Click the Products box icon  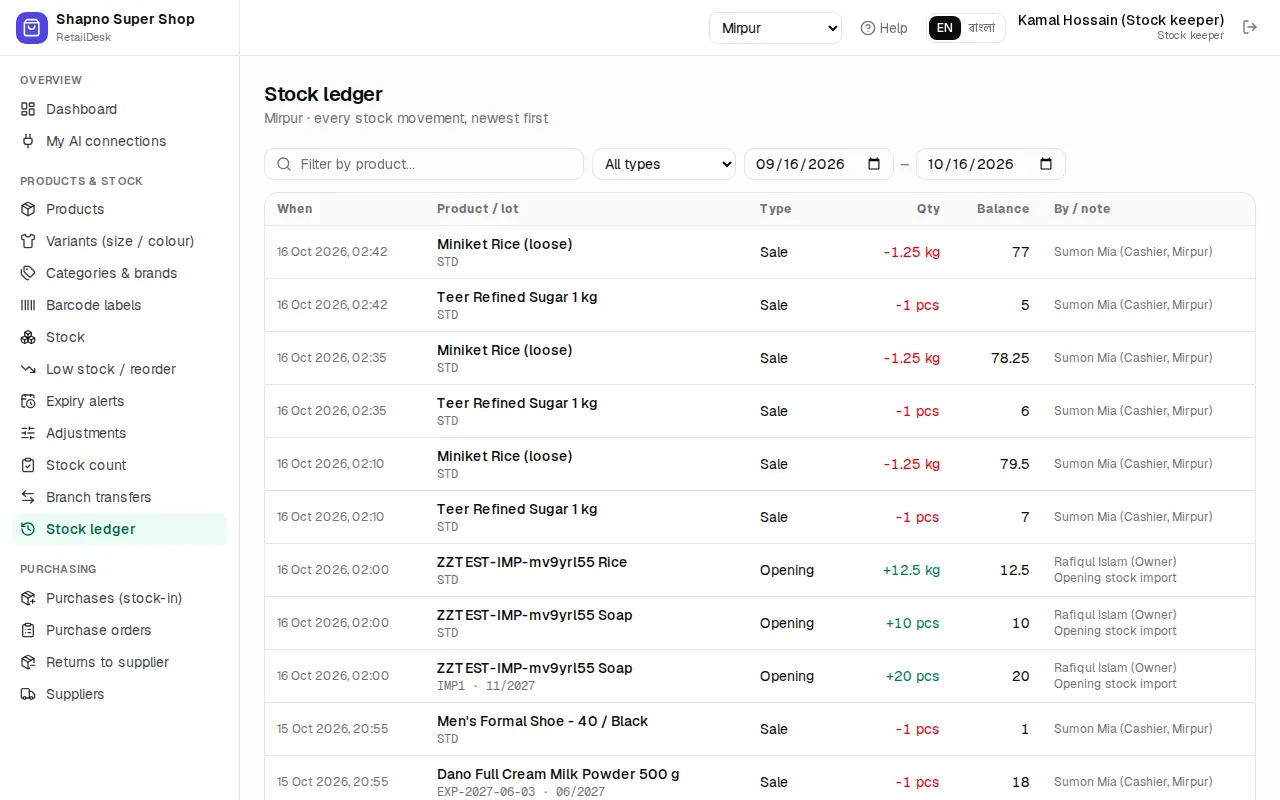point(28,209)
